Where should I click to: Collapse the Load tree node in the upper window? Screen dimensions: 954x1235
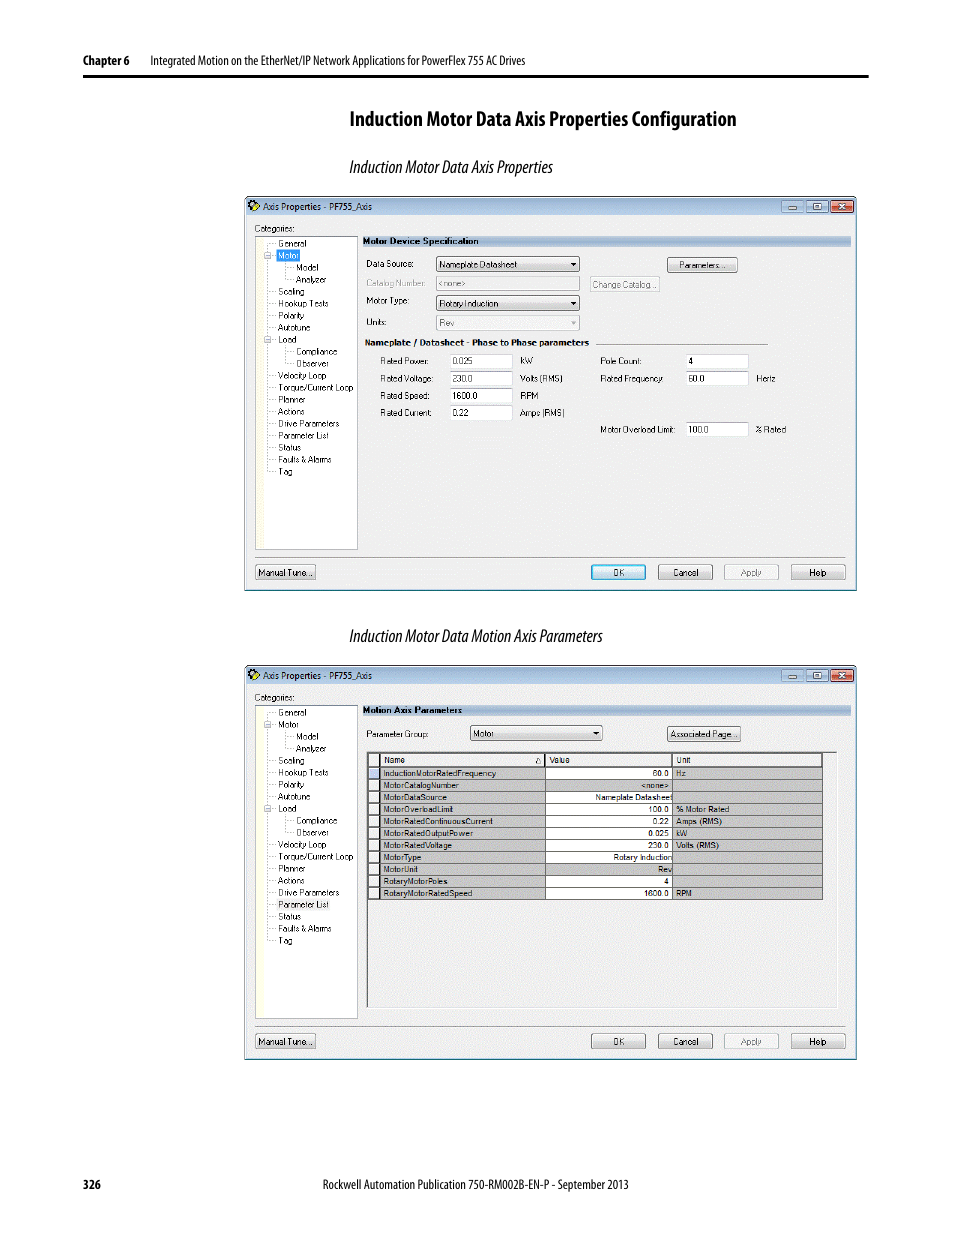point(268,340)
